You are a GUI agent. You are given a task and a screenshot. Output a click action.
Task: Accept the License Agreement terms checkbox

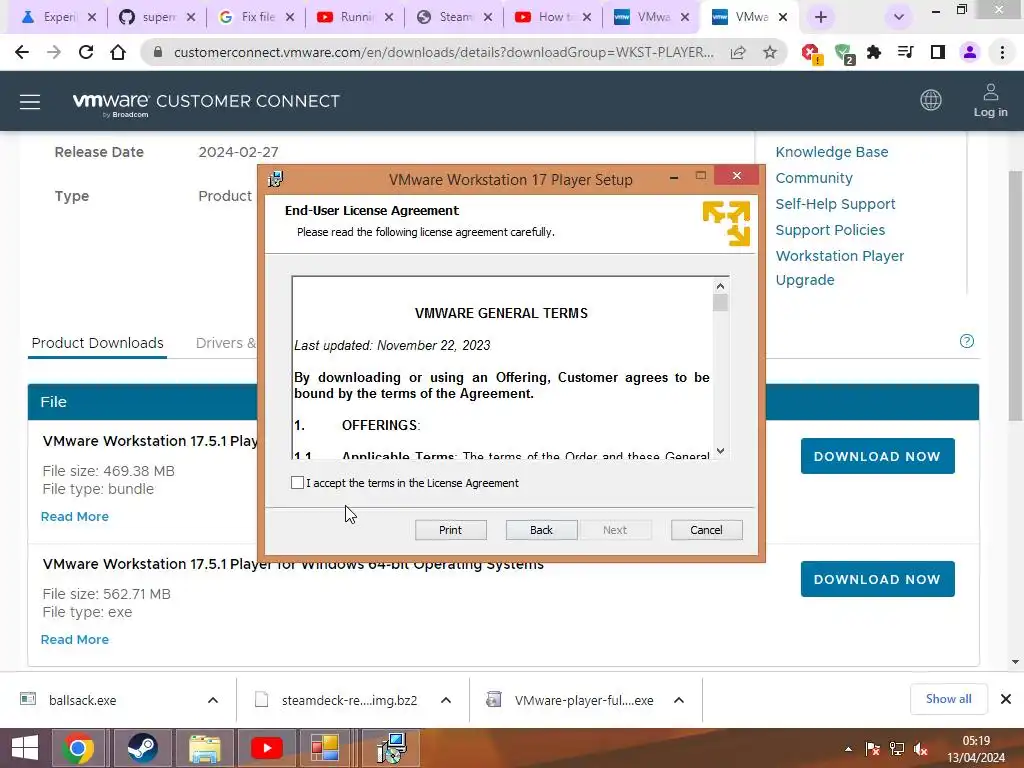coord(297,483)
